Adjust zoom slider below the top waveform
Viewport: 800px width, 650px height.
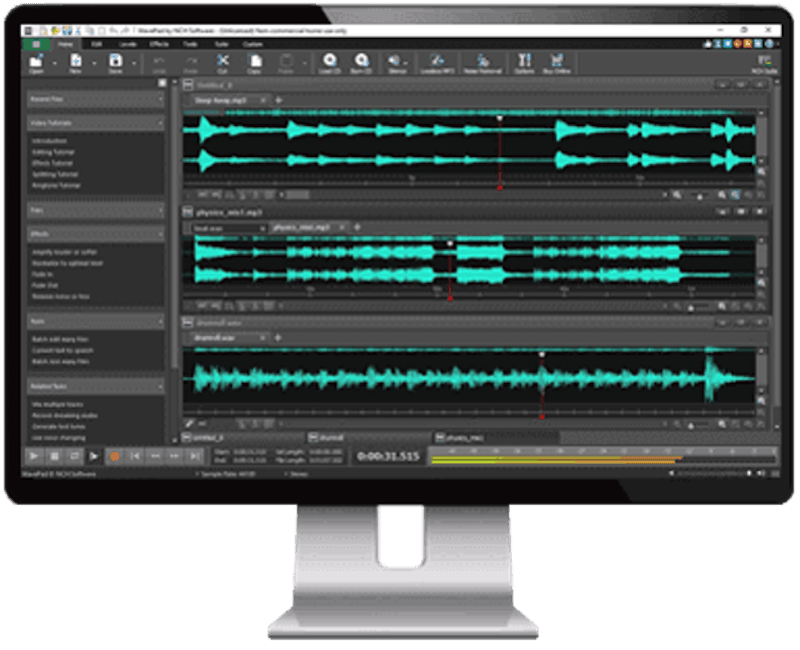(700, 195)
